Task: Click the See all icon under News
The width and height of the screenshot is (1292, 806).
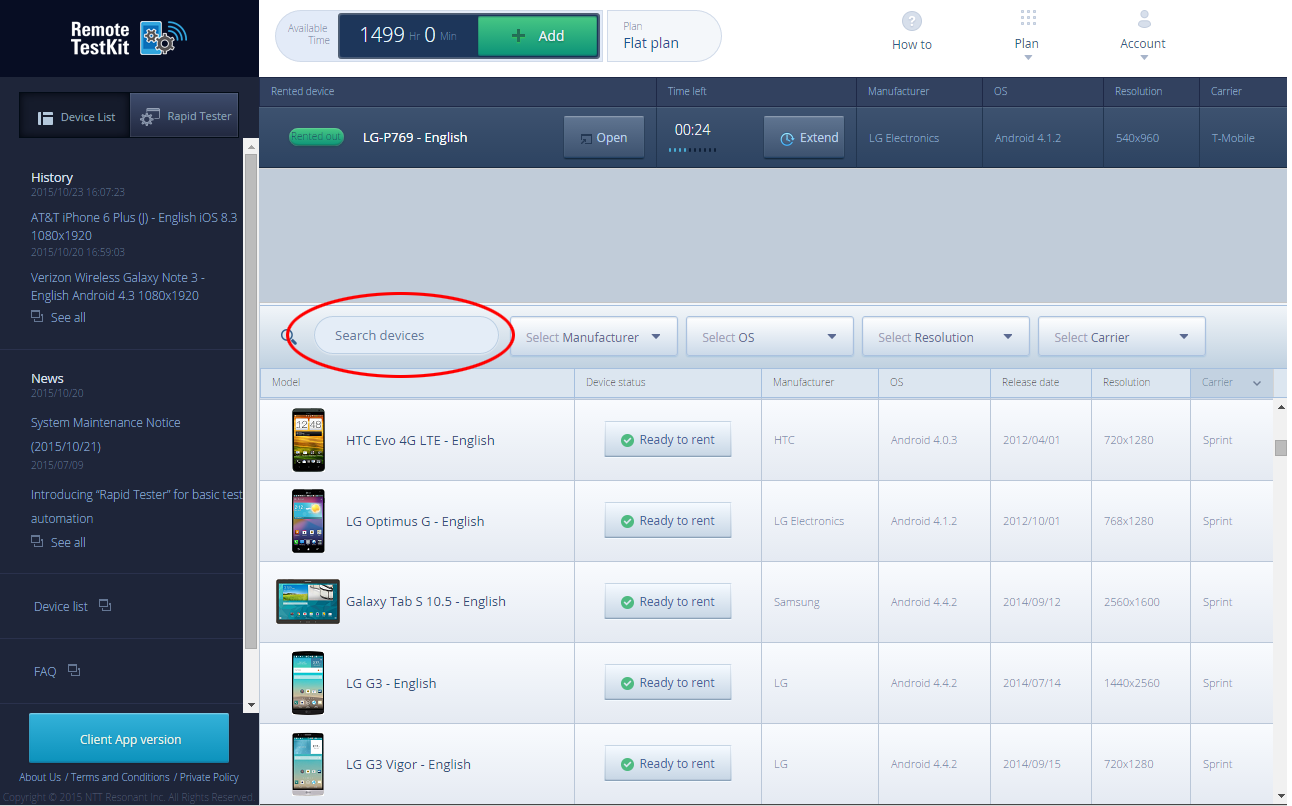Action: 37,542
